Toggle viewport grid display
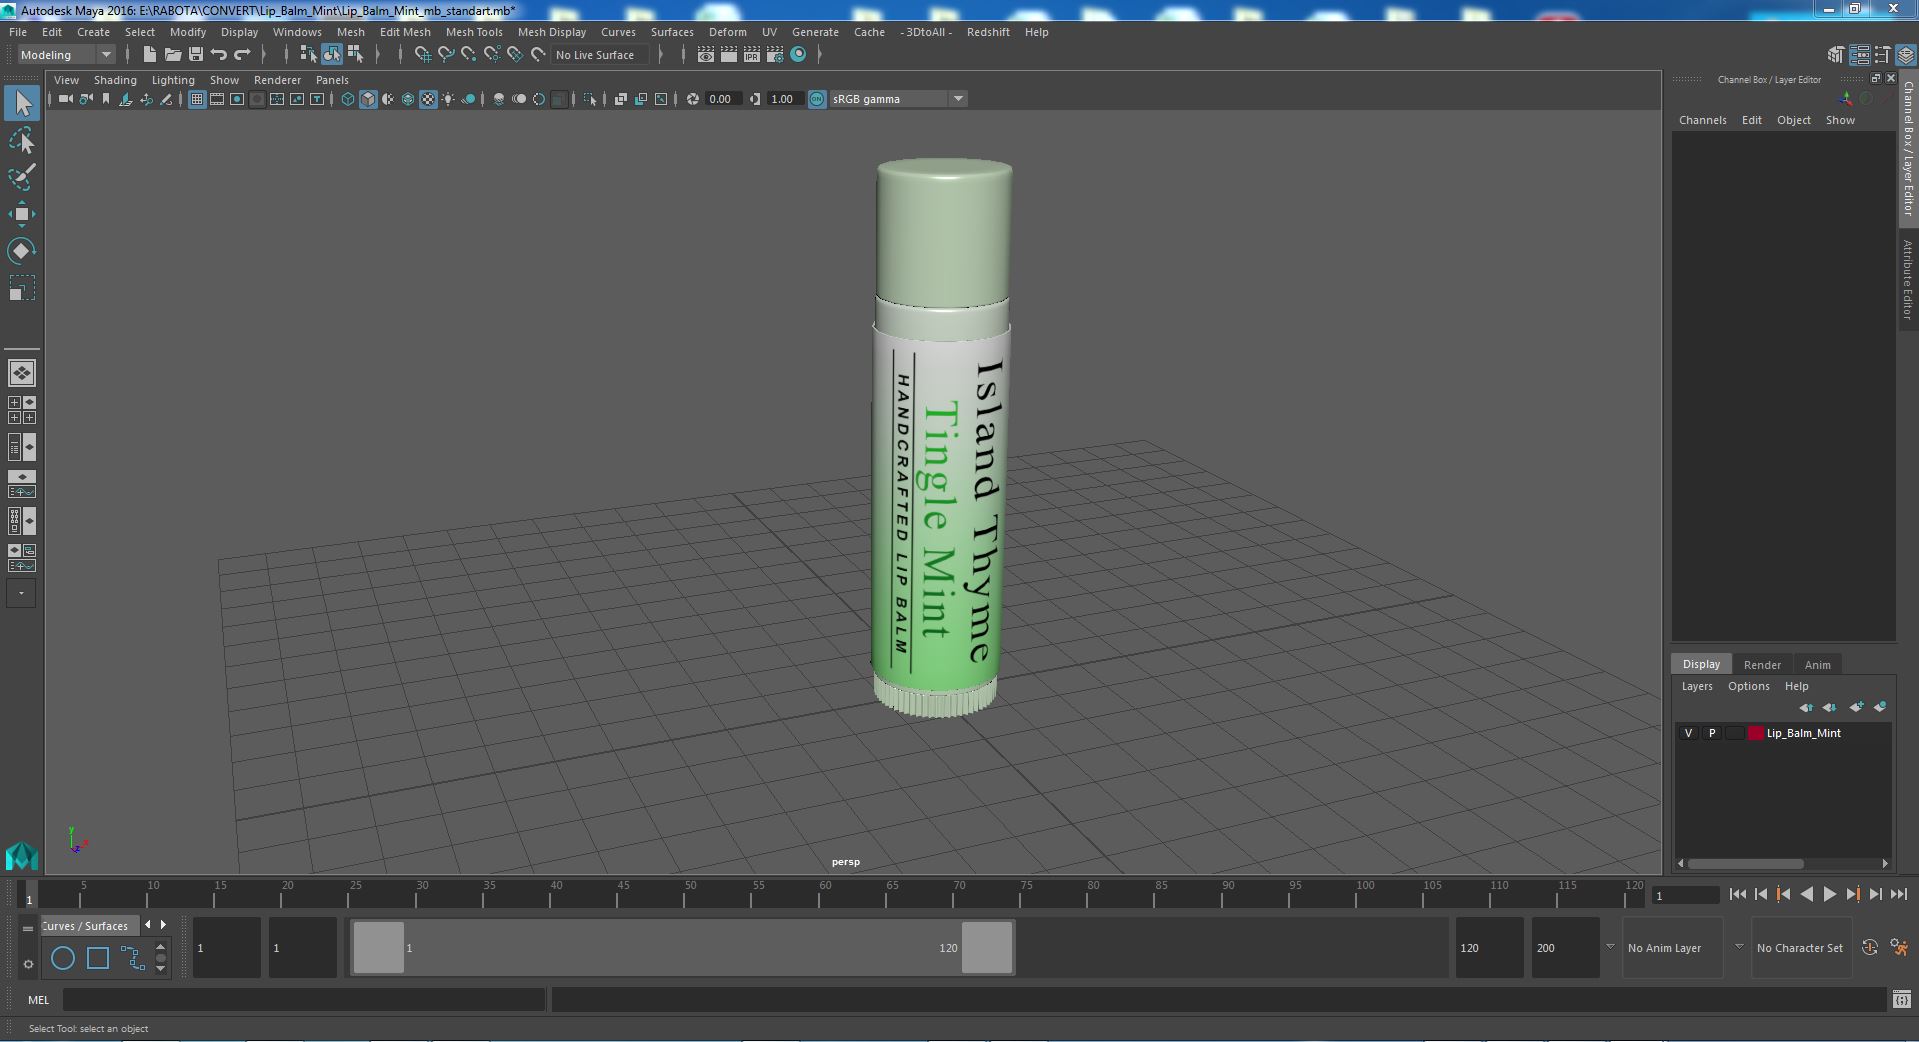Viewport: 1919px width, 1042px height. point(197,98)
